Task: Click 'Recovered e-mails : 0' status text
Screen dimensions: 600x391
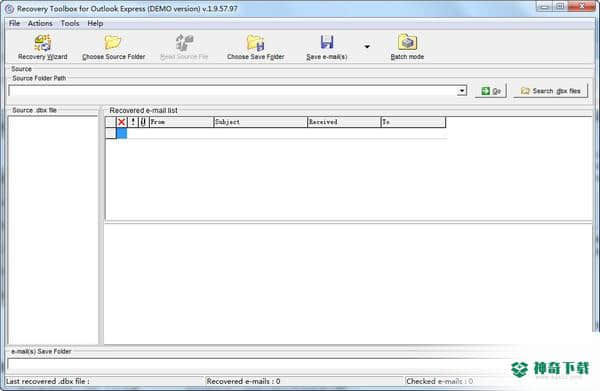Action: 243,381
